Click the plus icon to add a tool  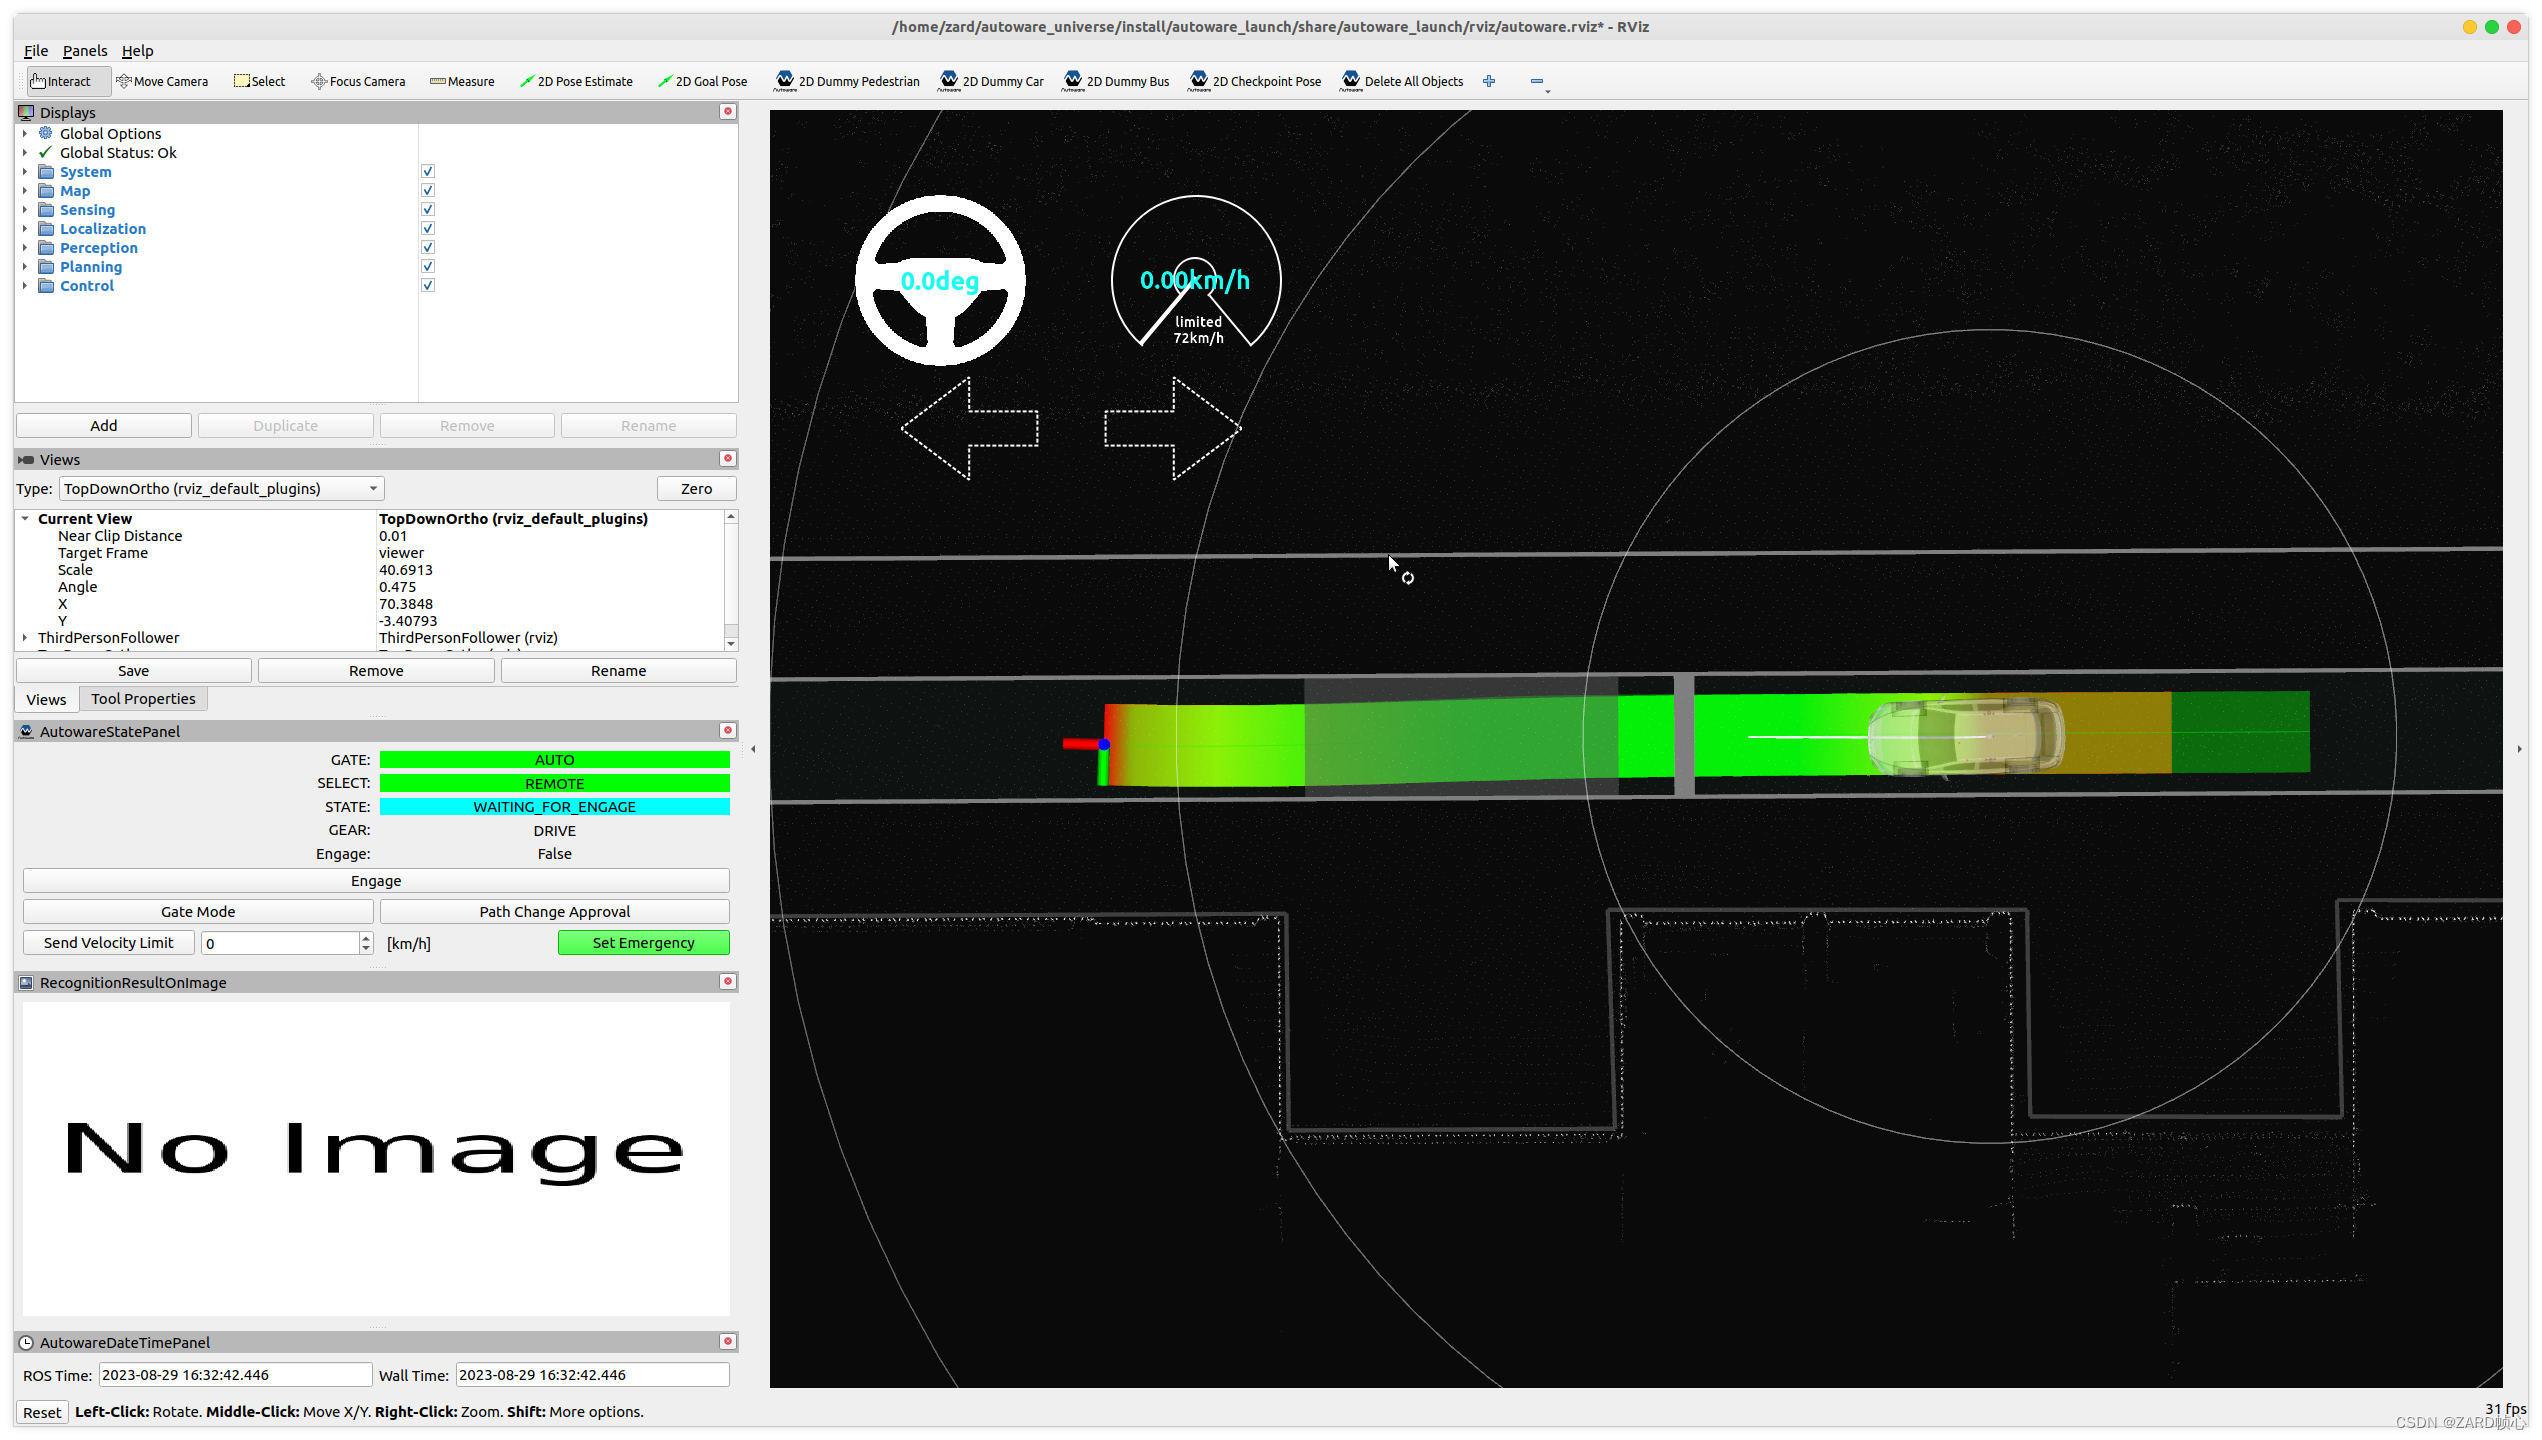click(x=1489, y=81)
